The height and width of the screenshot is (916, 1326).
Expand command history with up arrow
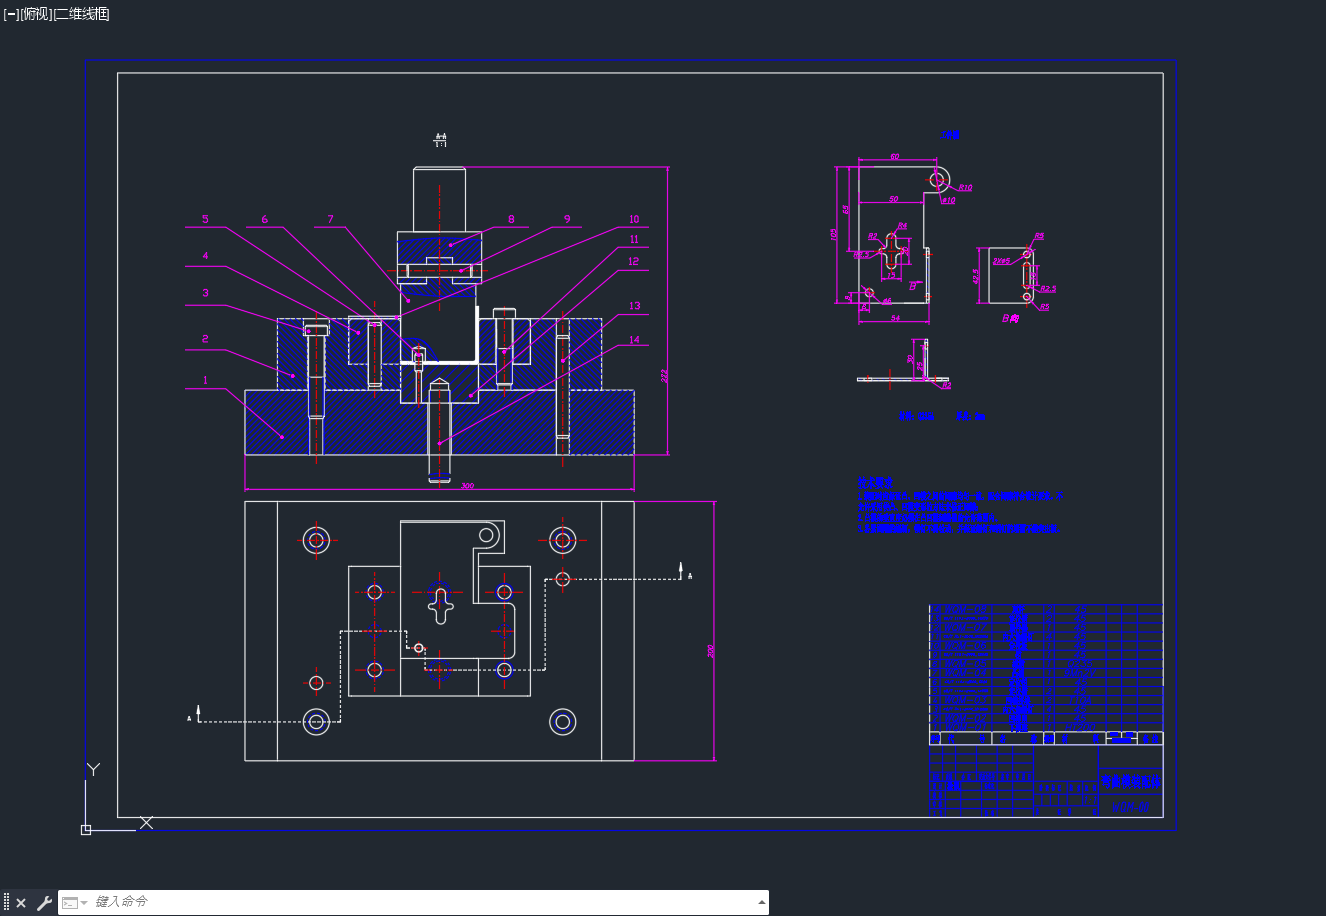(762, 902)
